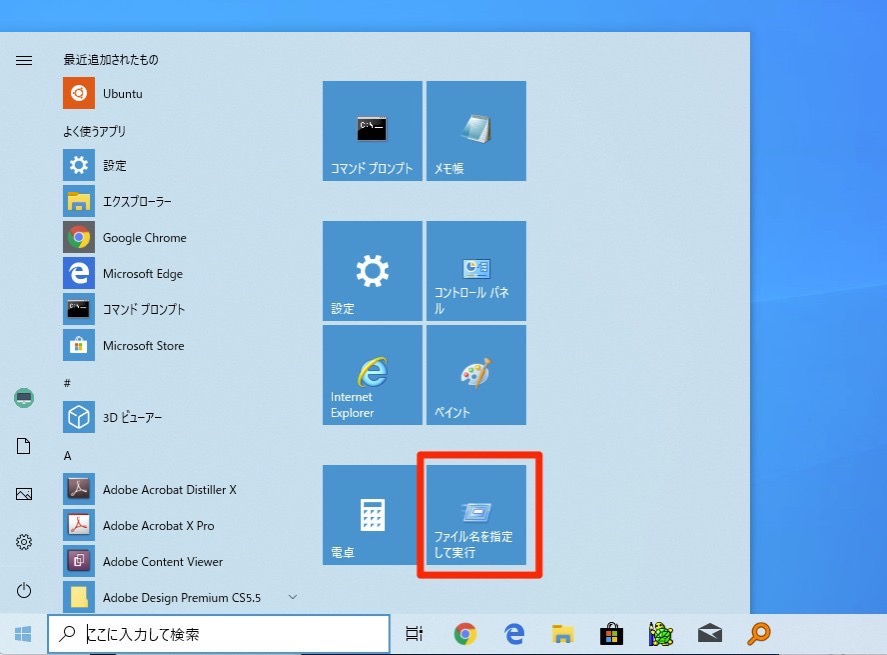Open Edge from the taskbar
Viewport: 887px width, 655px height.
click(x=514, y=634)
